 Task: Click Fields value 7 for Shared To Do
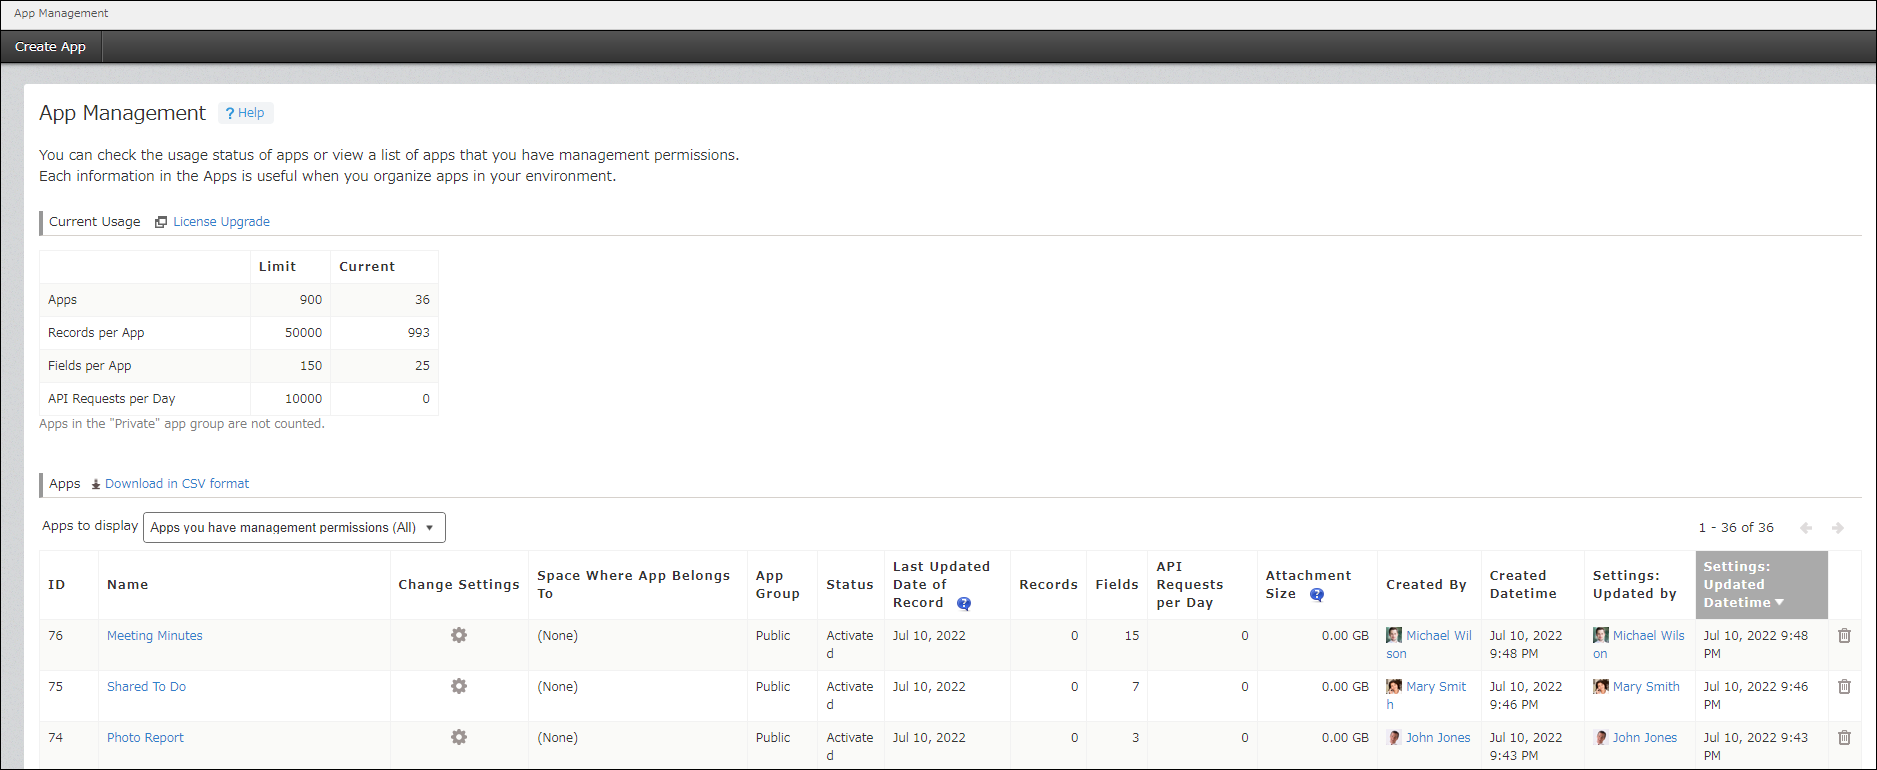(1136, 687)
